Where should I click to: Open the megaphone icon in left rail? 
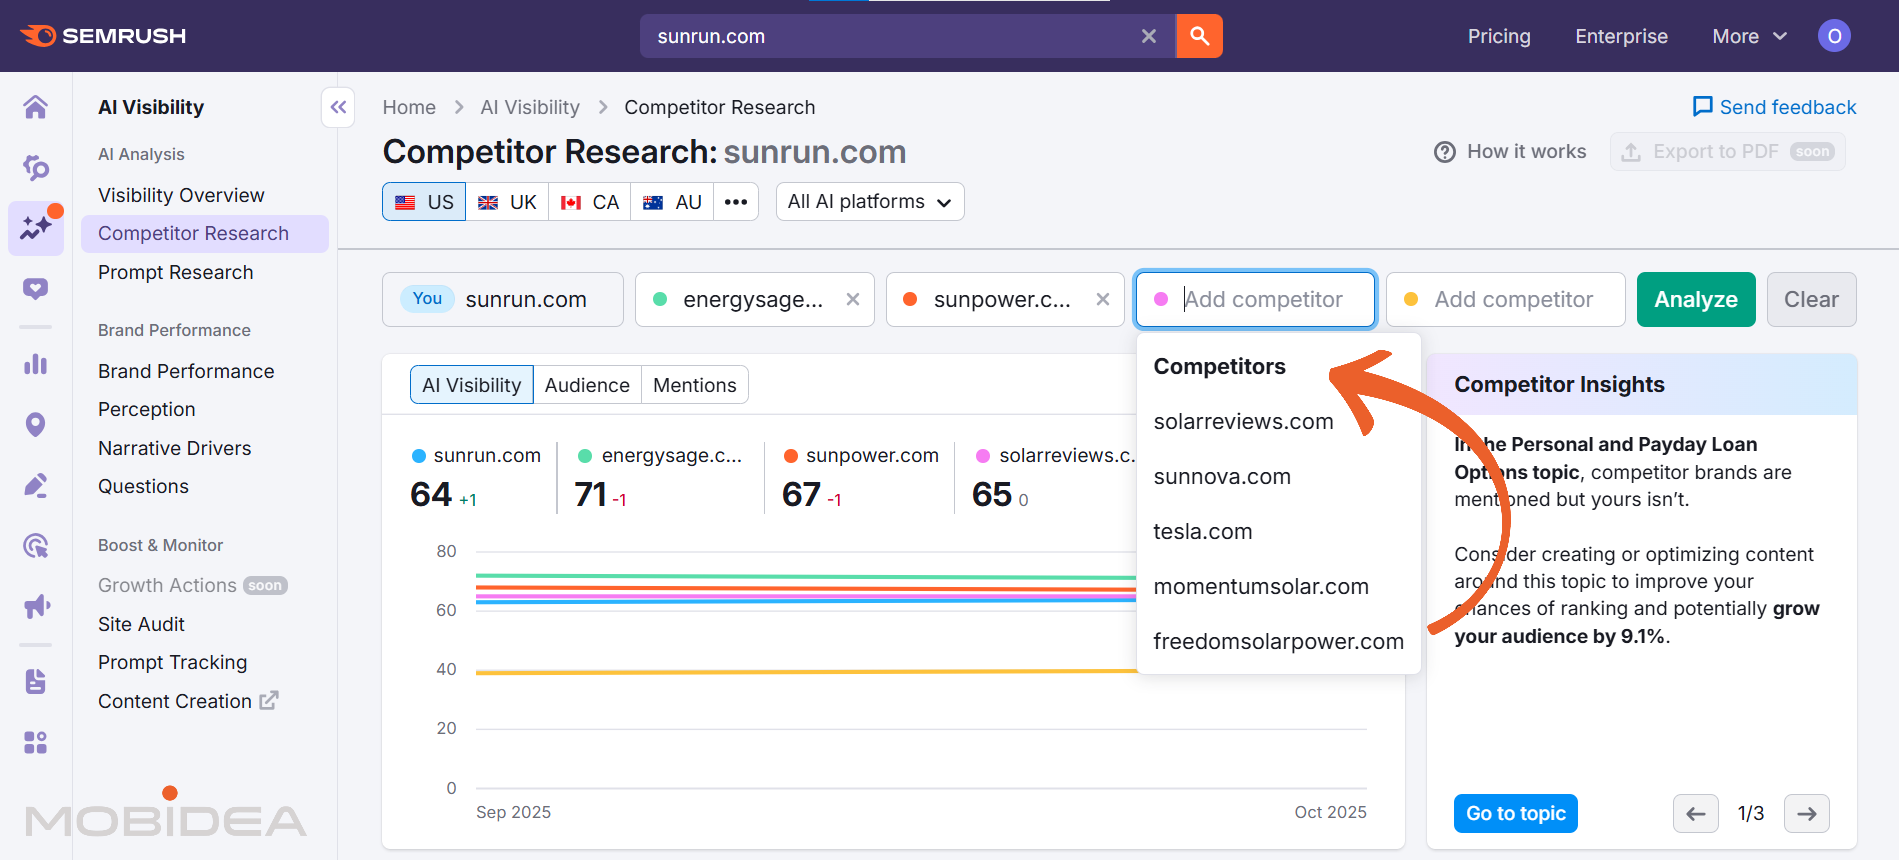tap(36, 607)
